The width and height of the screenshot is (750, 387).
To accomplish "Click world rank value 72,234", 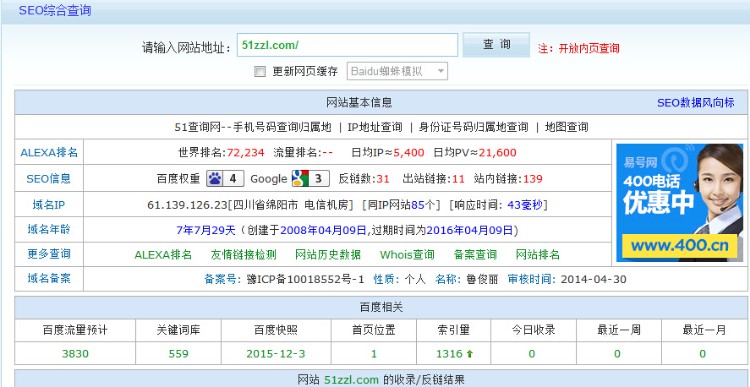I will [245, 153].
